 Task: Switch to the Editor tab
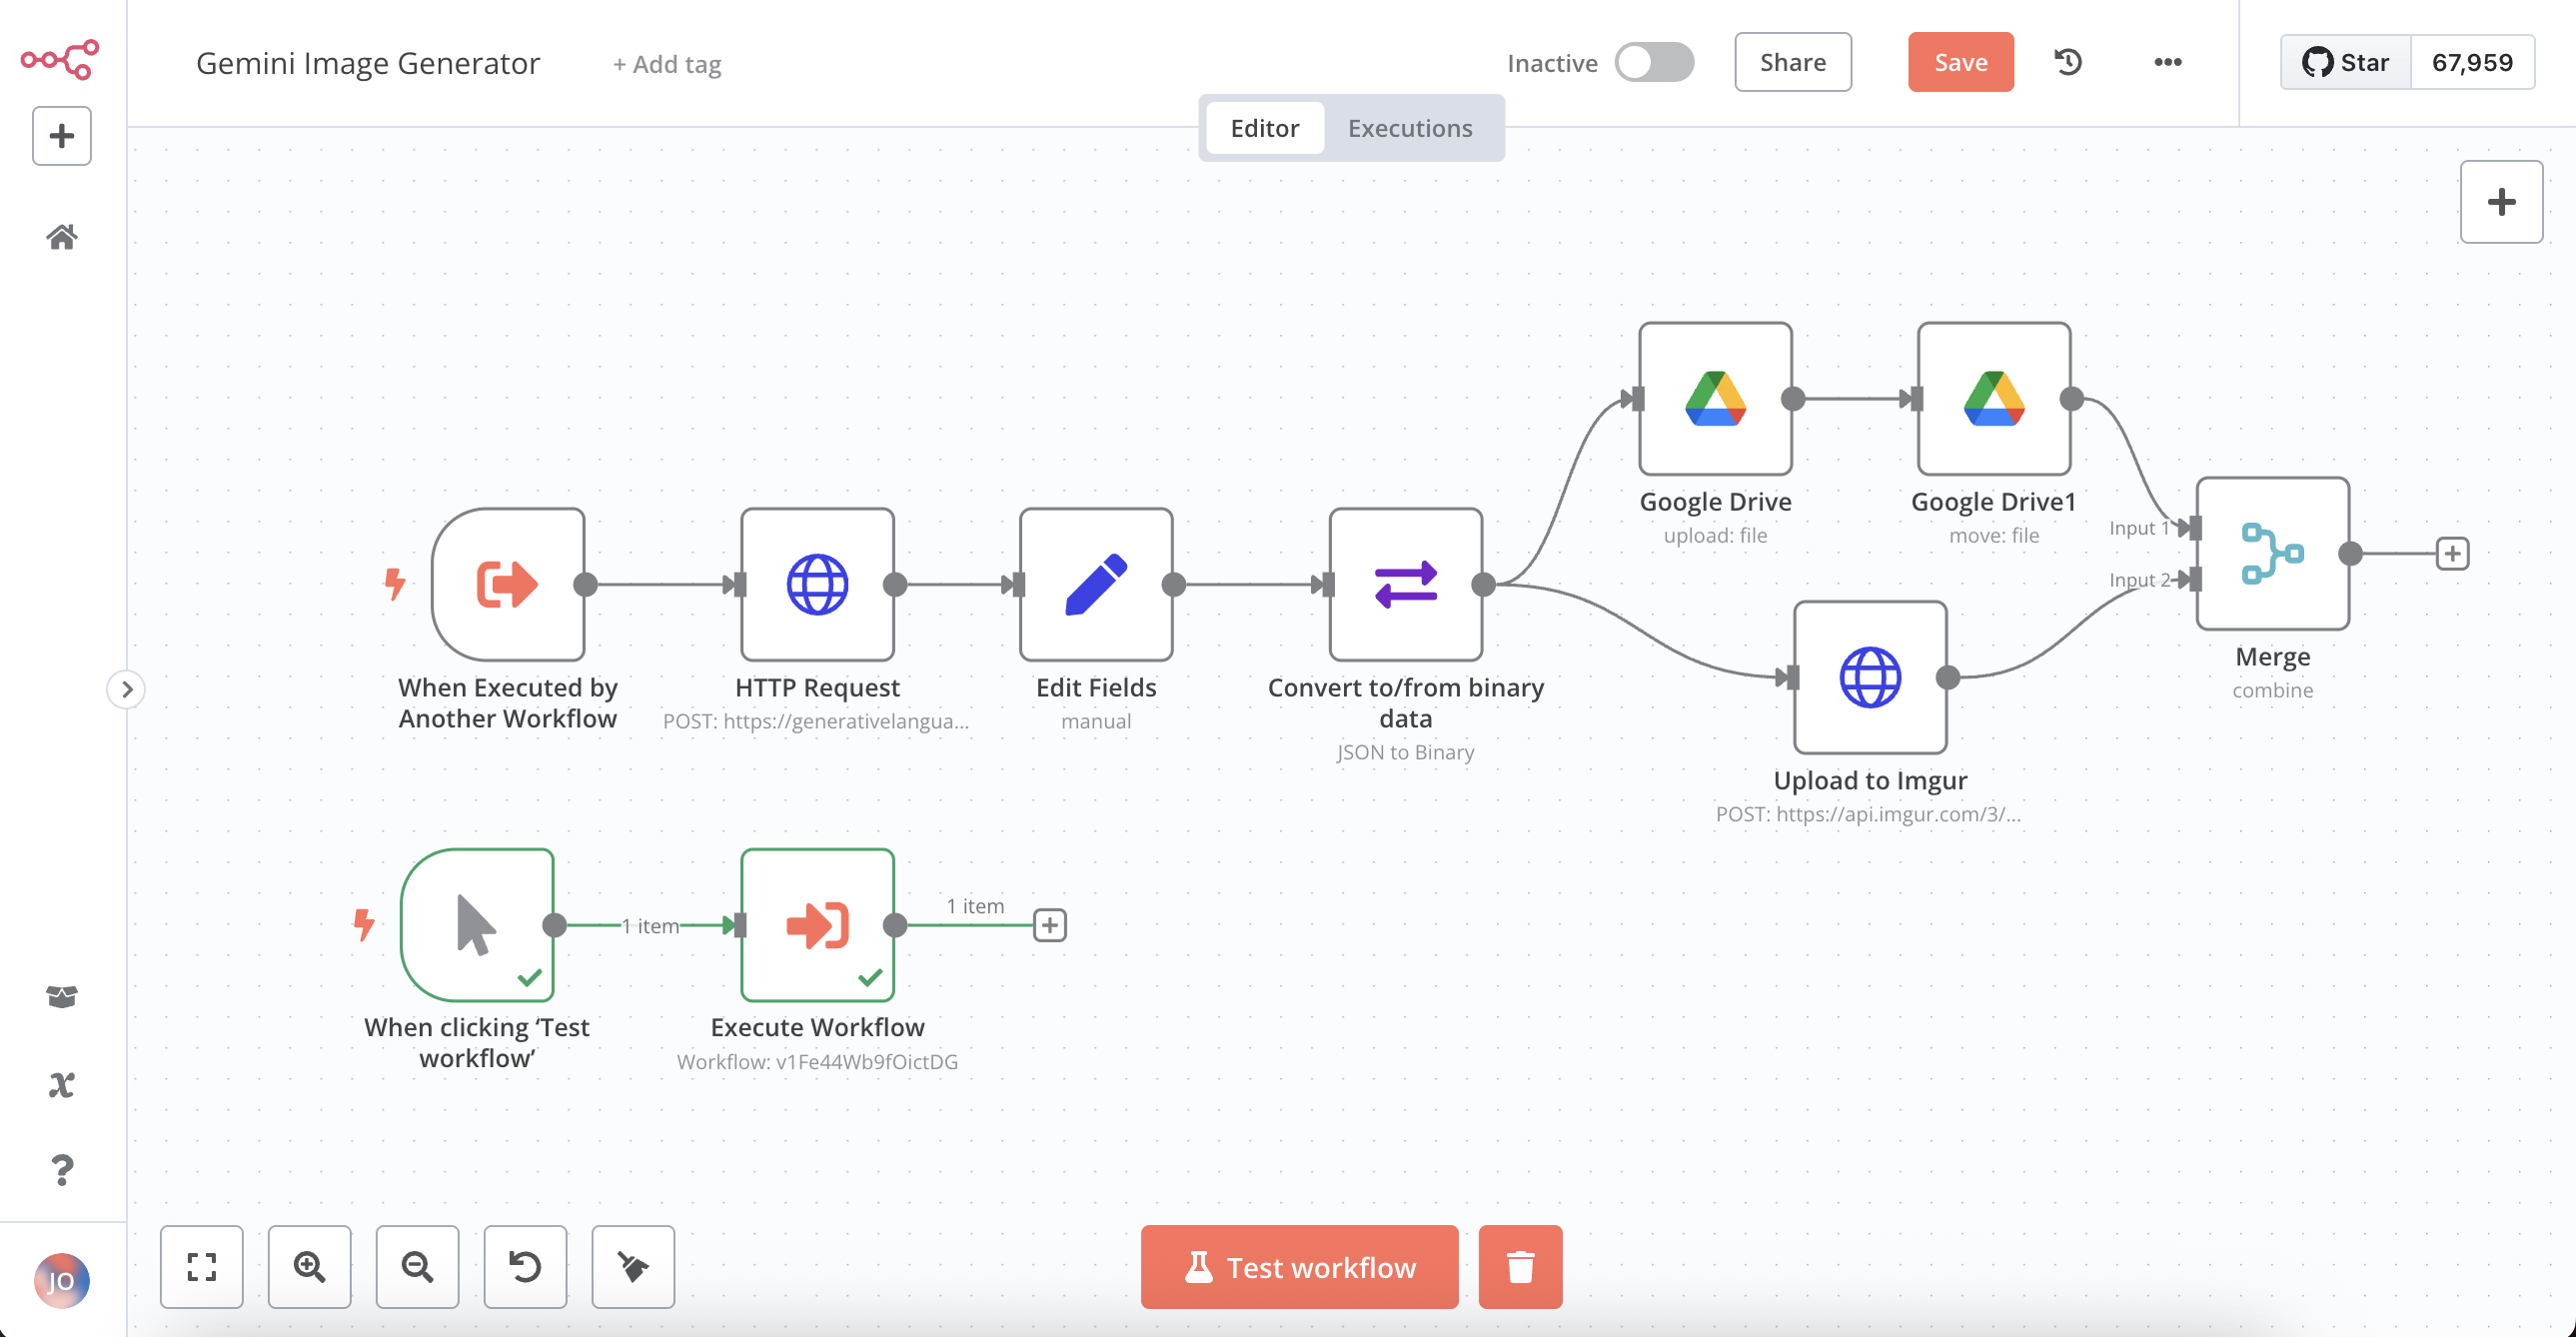pos(1264,128)
